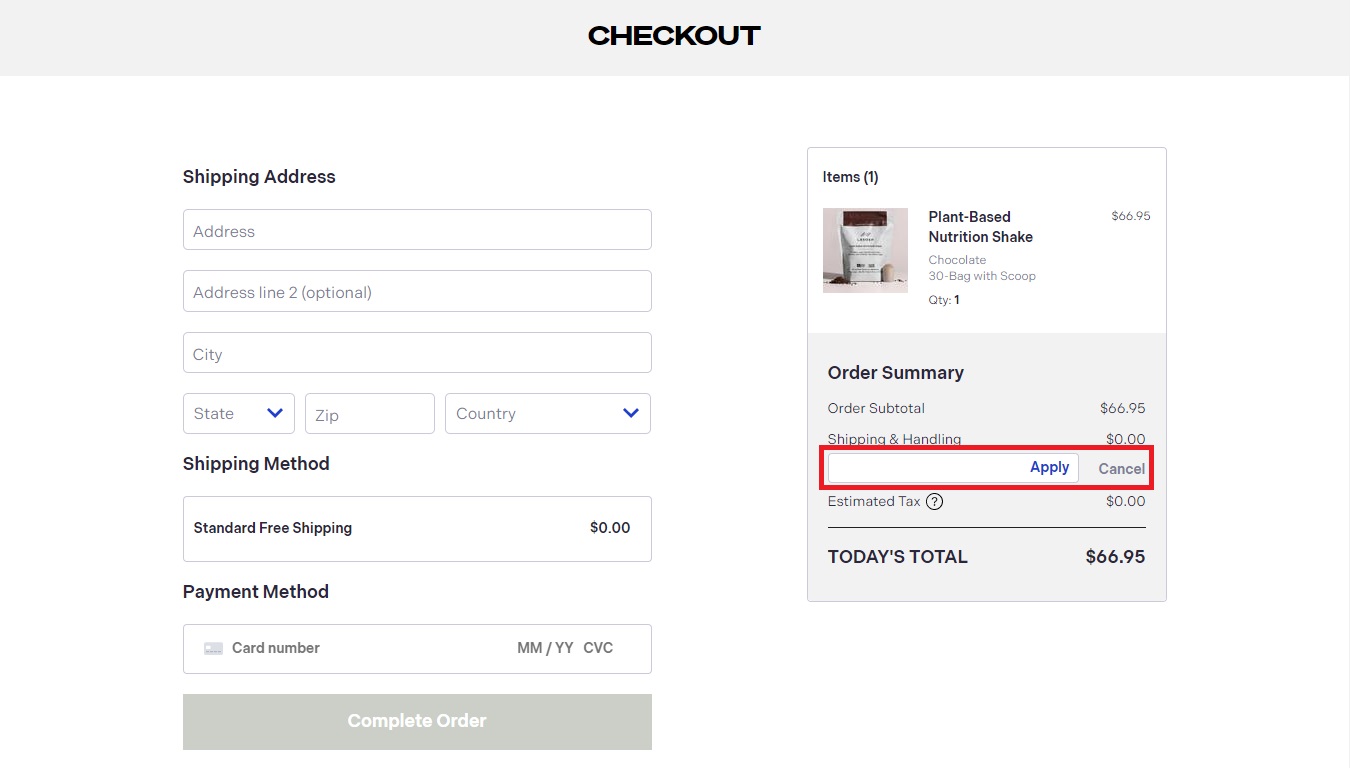Click the State dropdown chevron arrow
The height and width of the screenshot is (768, 1350).
click(x=275, y=413)
